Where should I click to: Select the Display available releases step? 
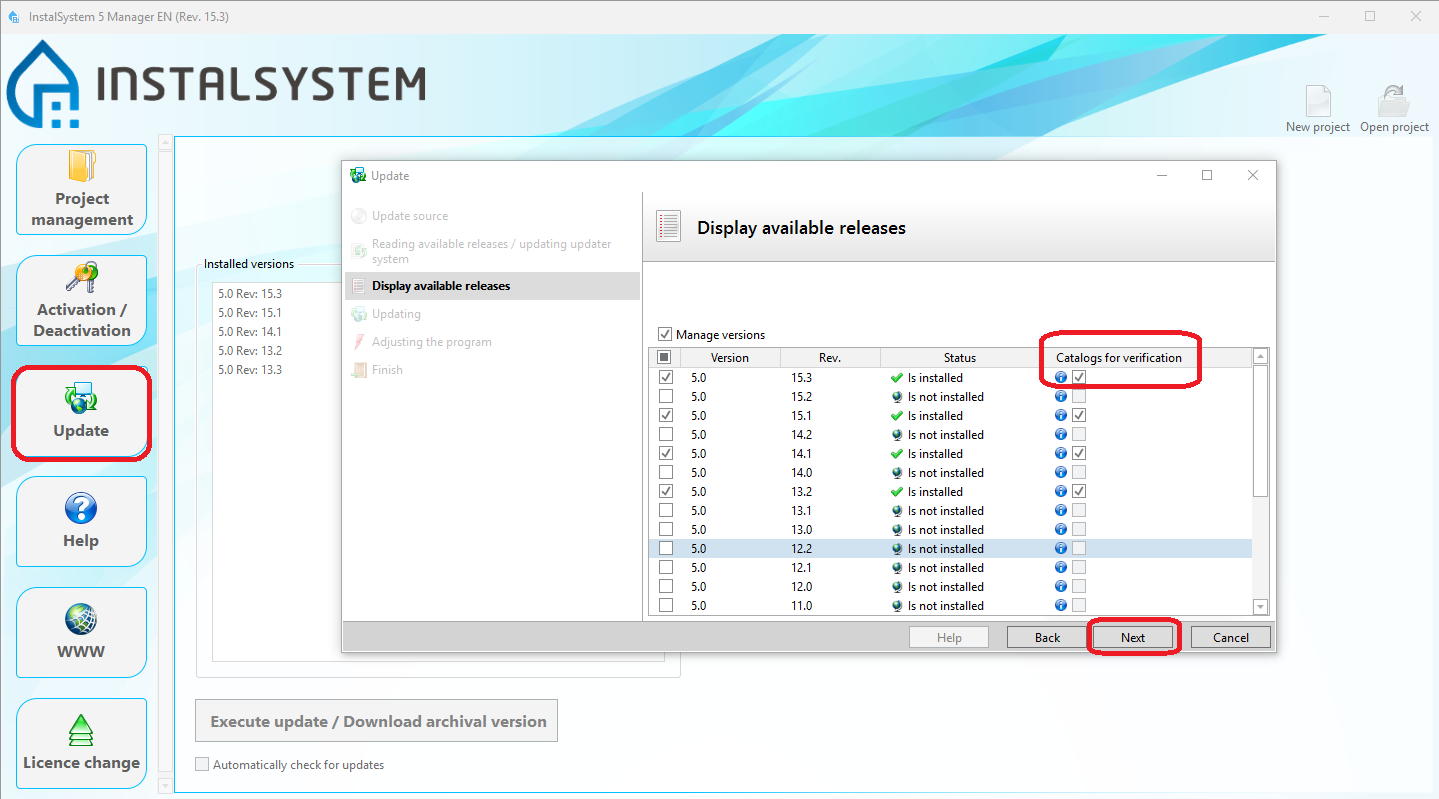click(441, 286)
